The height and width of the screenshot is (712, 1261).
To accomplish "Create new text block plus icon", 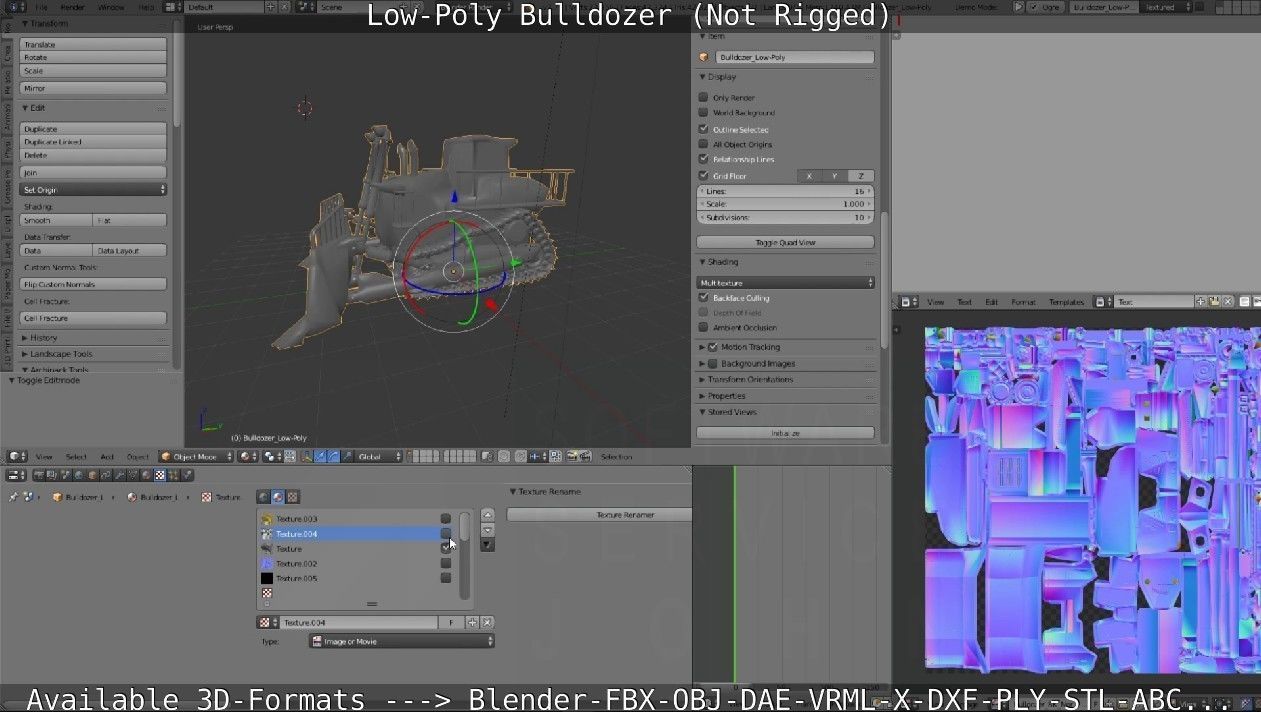I will [1201, 302].
